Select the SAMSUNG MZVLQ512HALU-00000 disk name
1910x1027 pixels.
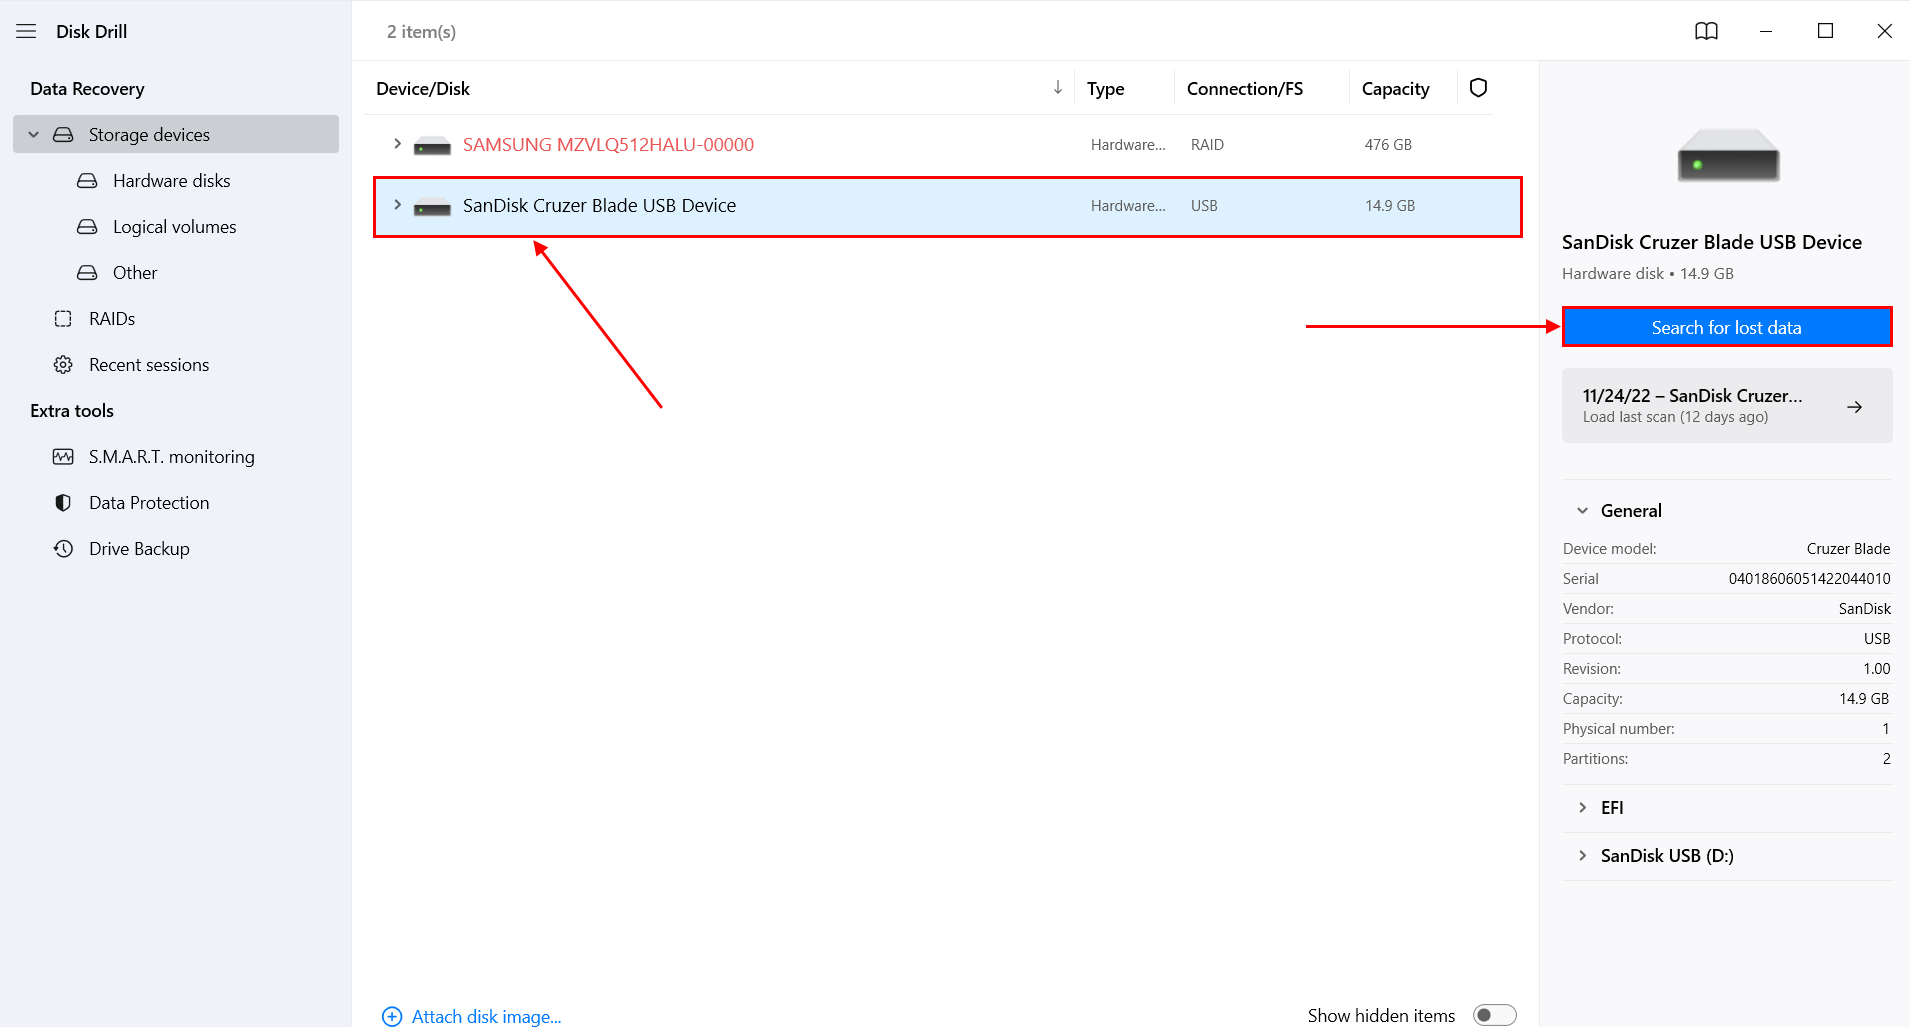coord(608,144)
